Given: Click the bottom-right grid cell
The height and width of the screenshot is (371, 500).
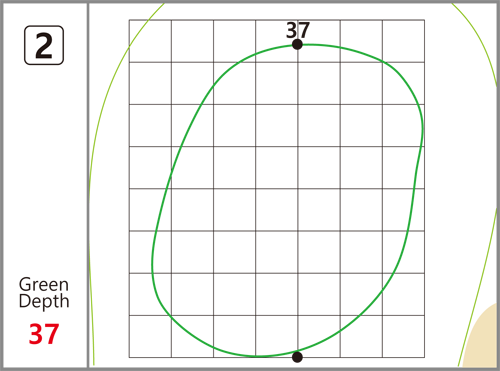Looking at the screenshot, I should [403, 336].
